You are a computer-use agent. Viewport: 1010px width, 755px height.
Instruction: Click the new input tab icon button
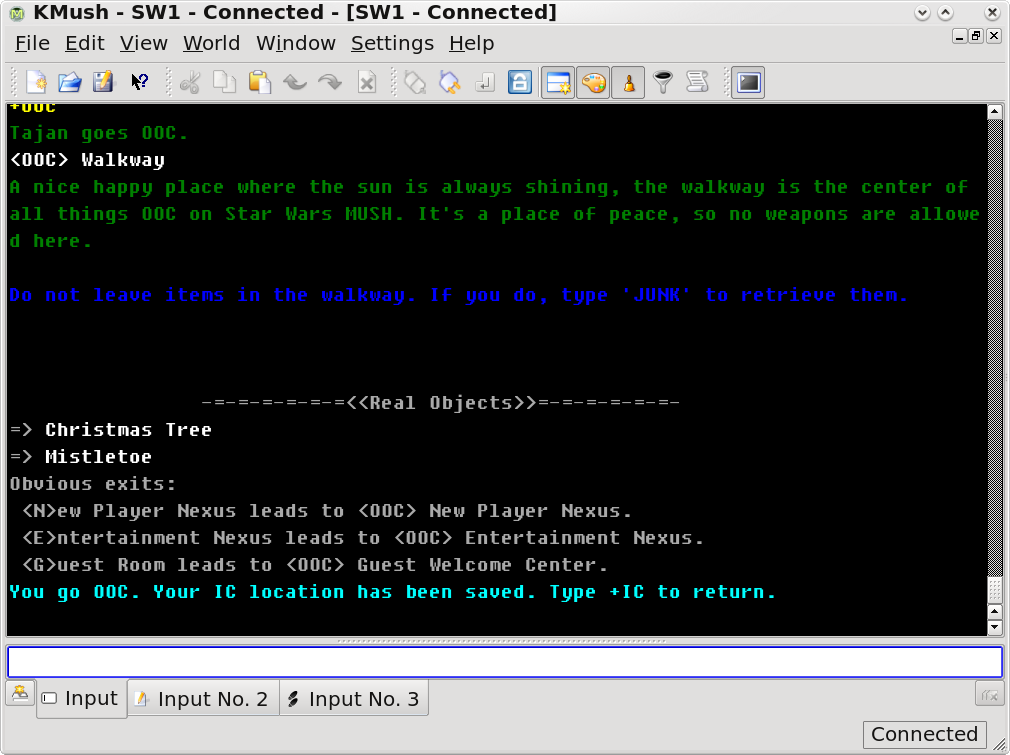pos(20,693)
